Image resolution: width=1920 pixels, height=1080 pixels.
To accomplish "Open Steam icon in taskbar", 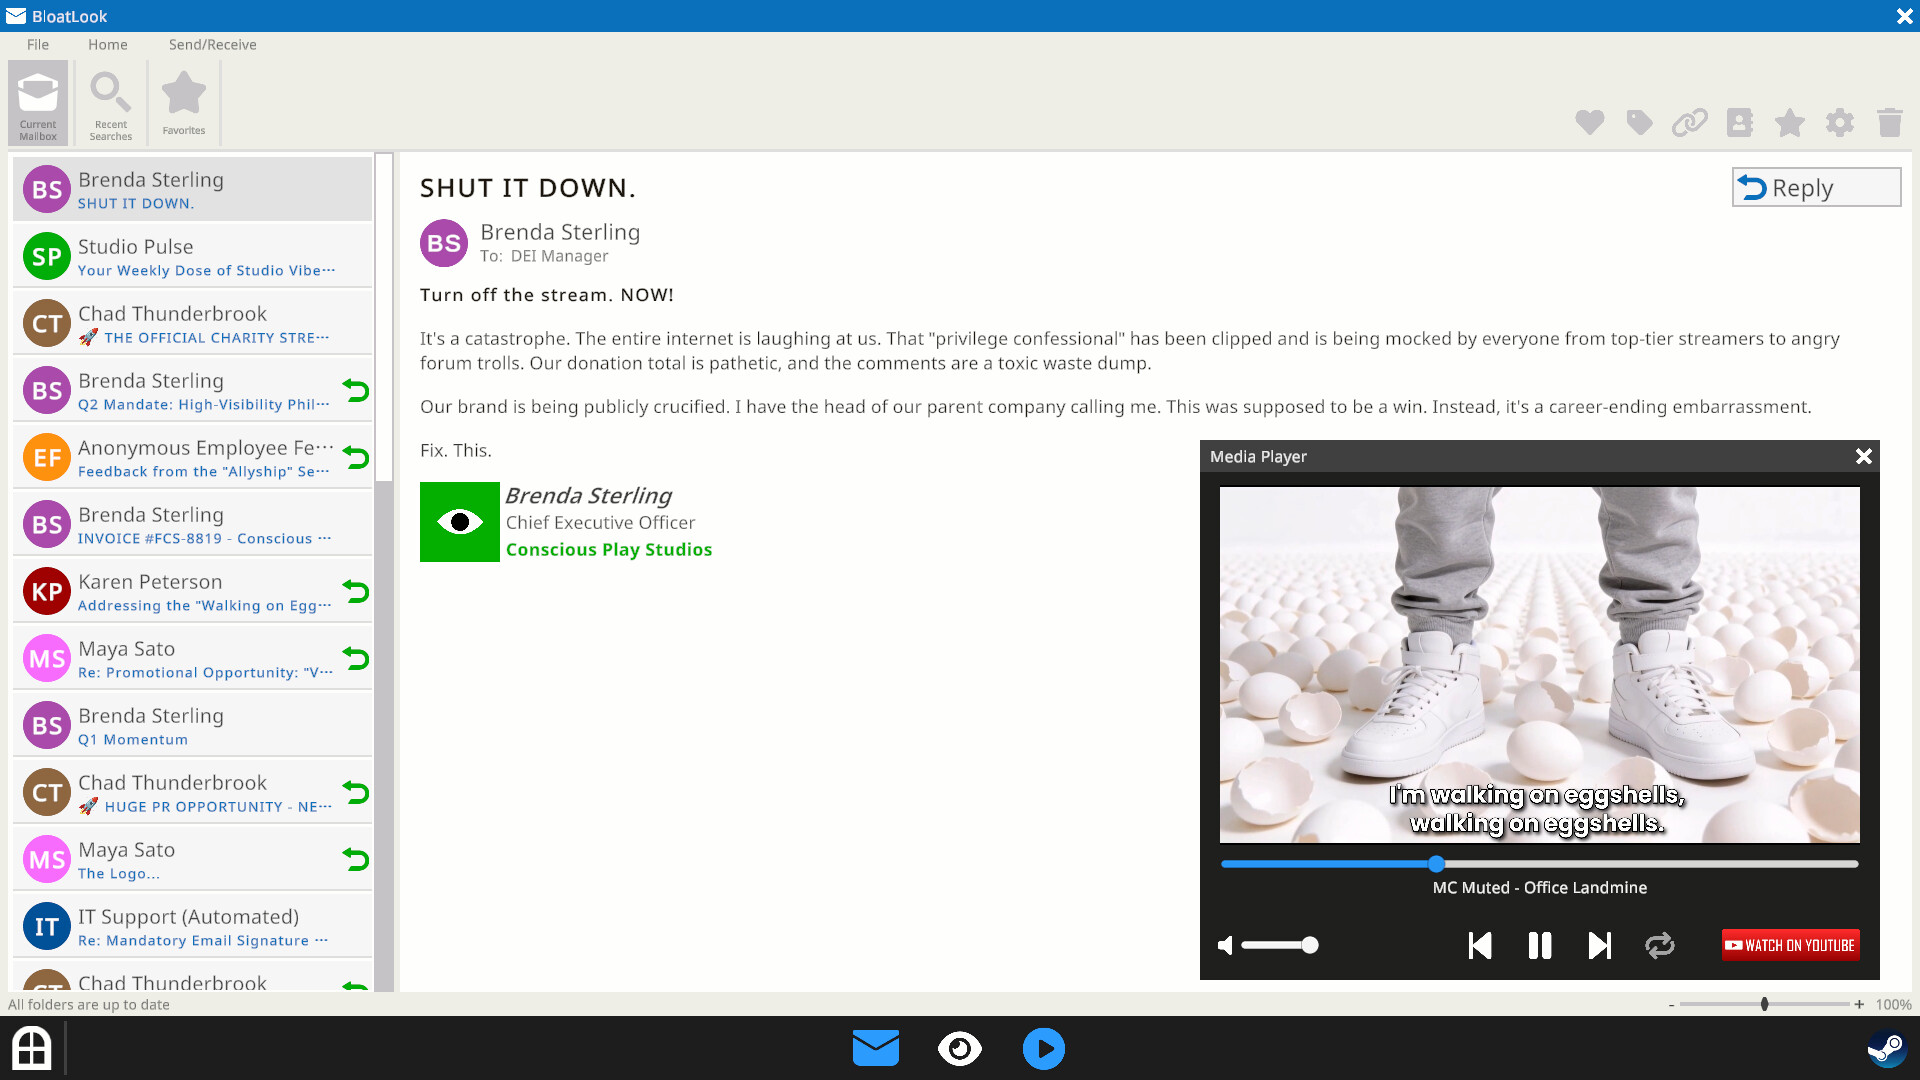I will coord(1886,1049).
